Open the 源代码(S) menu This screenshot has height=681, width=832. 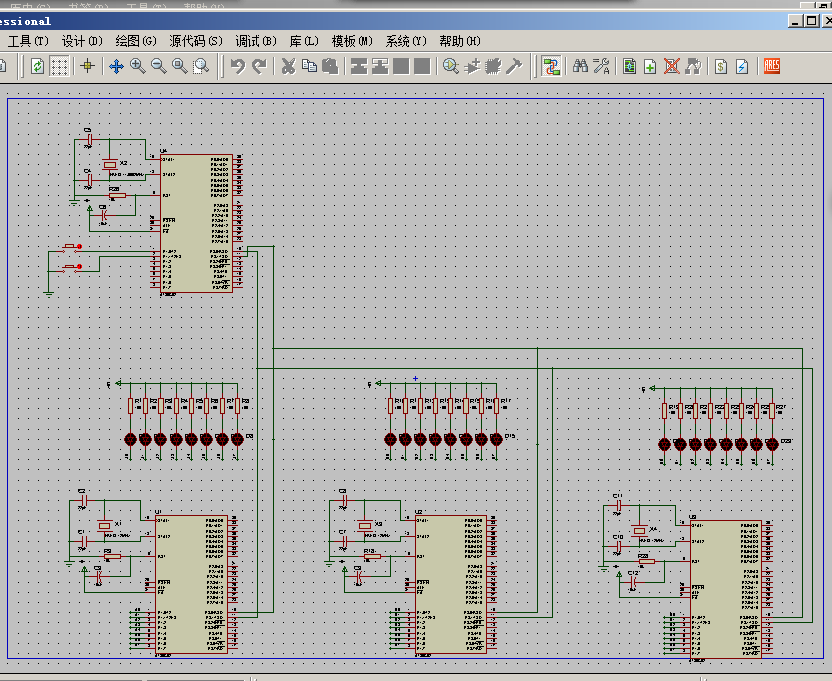196,41
